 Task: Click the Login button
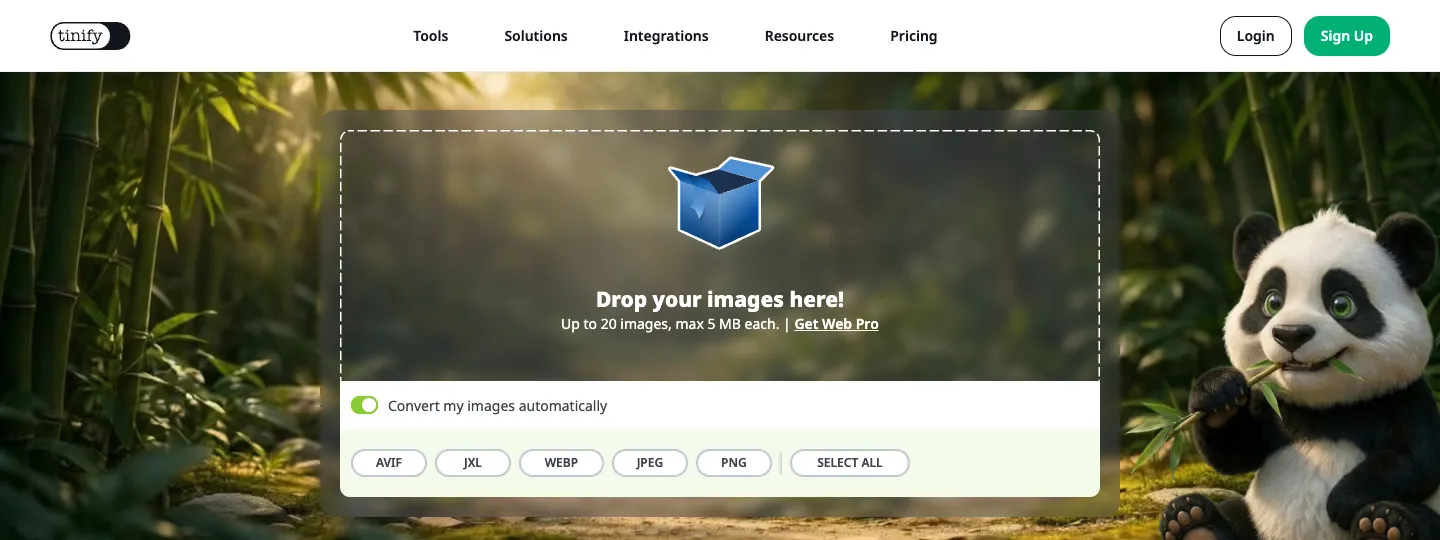pyautogui.click(x=1256, y=36)
